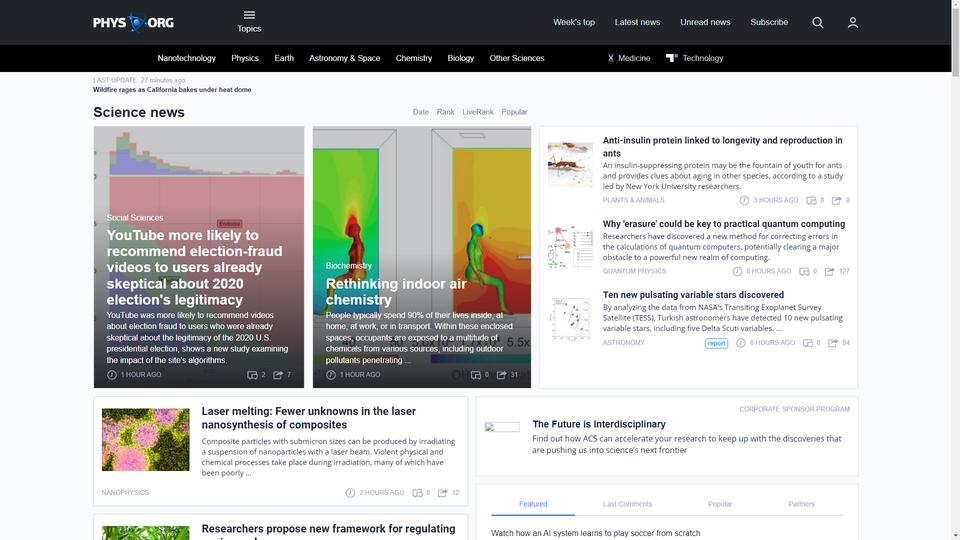This screenshot has width=960, height=540.
Task: Click share icon on YouTube election article
Action: 278,375
